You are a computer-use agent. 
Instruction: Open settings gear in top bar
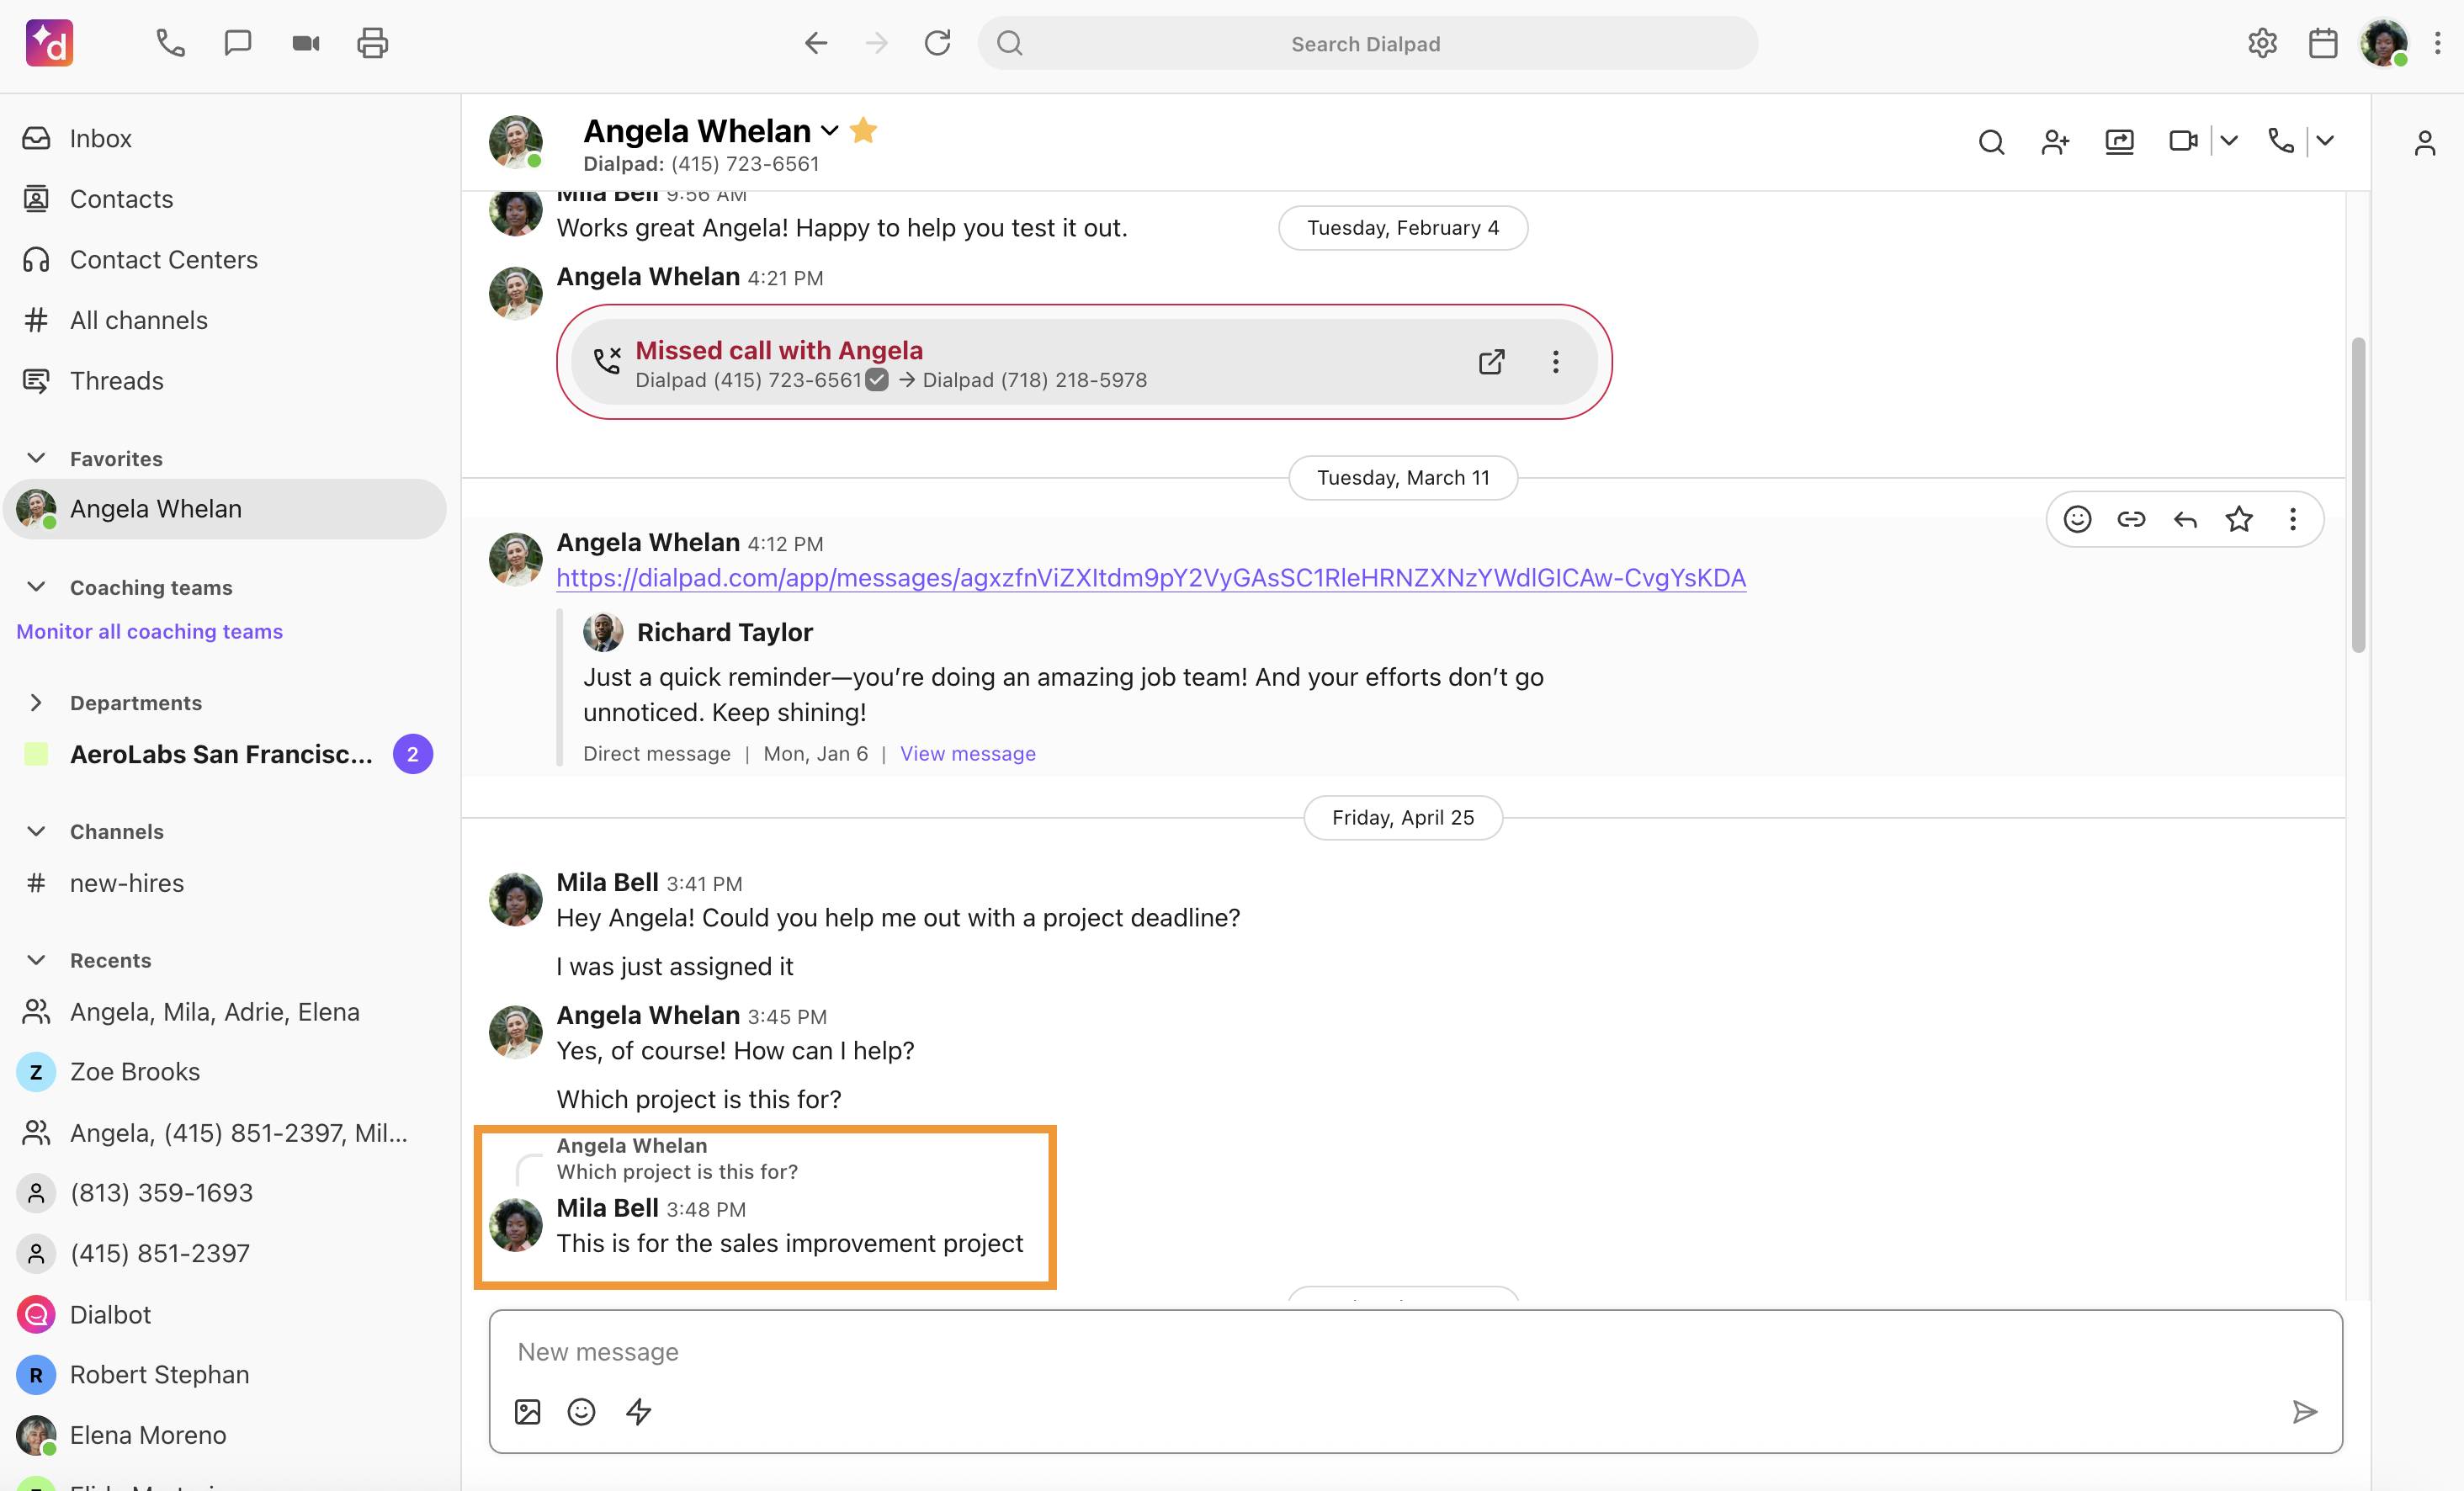click(x=2262, y=43)
